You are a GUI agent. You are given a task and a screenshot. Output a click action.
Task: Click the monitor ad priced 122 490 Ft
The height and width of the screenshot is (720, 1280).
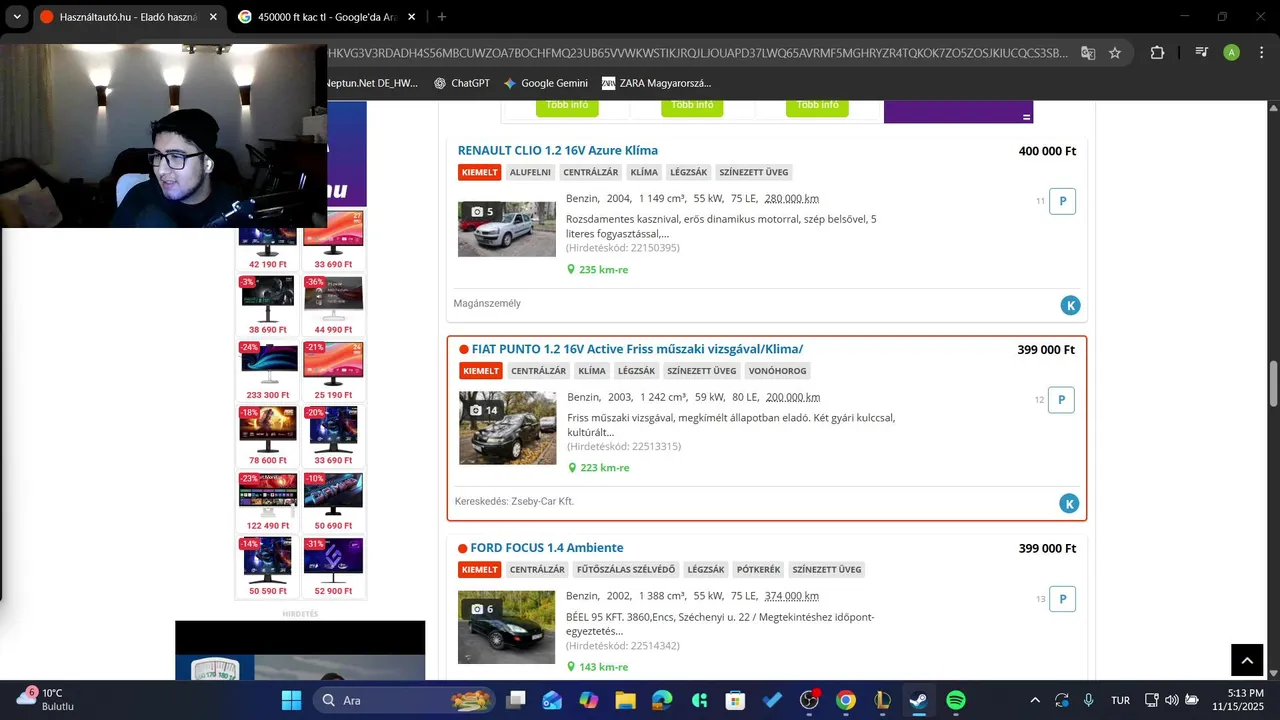[268, 502]
